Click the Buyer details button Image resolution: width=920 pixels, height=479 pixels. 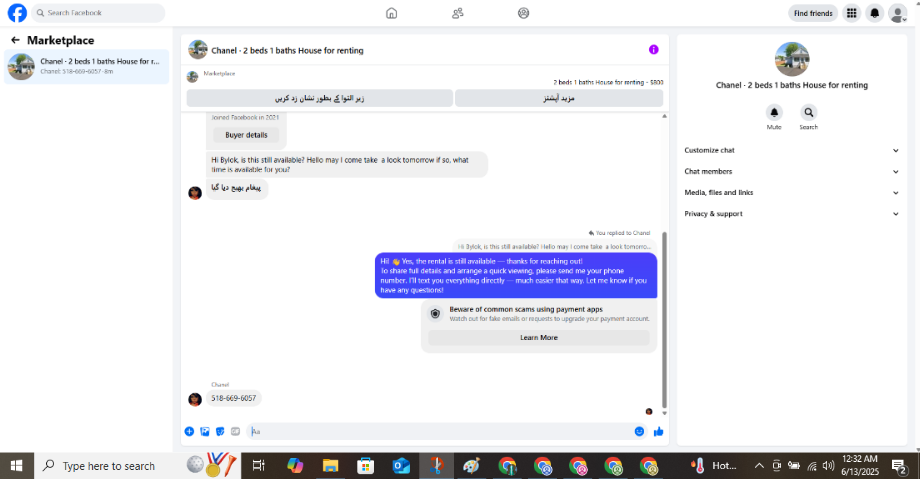tap(246, 135)
